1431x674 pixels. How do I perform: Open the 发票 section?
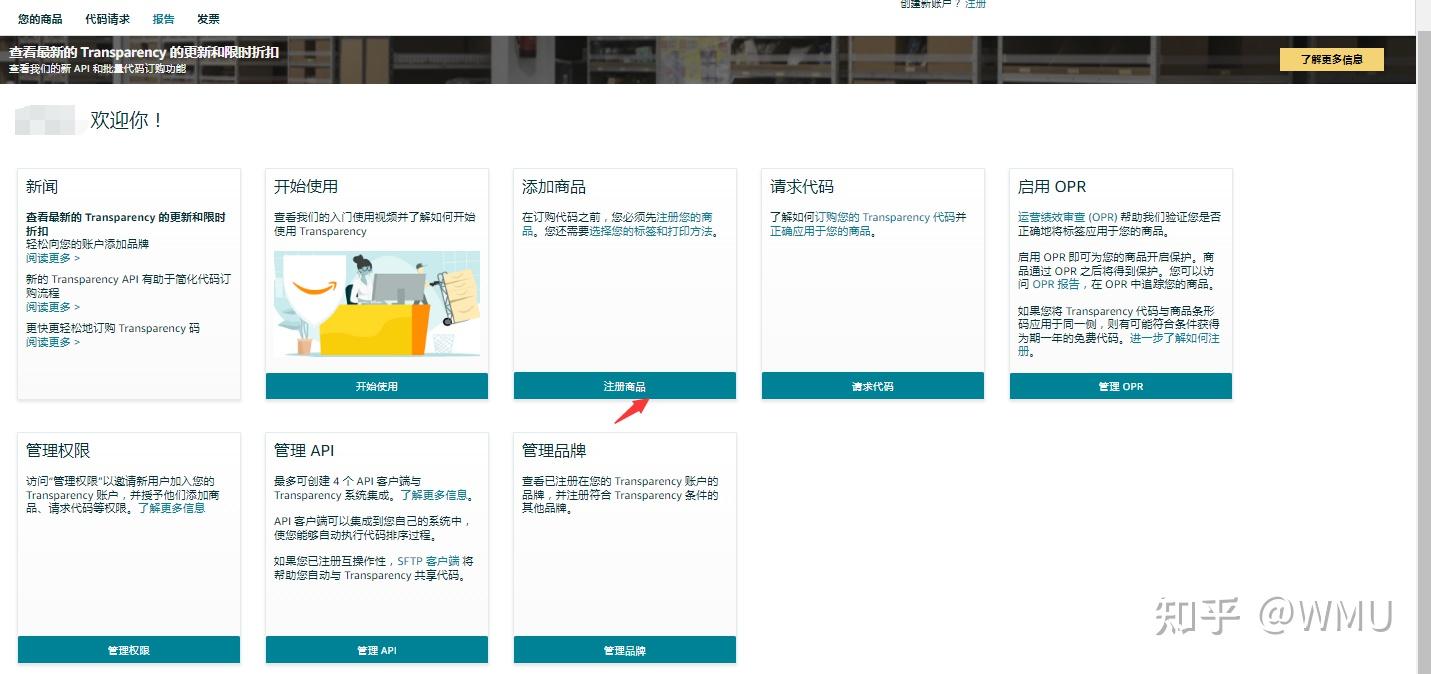pos(208,17)
